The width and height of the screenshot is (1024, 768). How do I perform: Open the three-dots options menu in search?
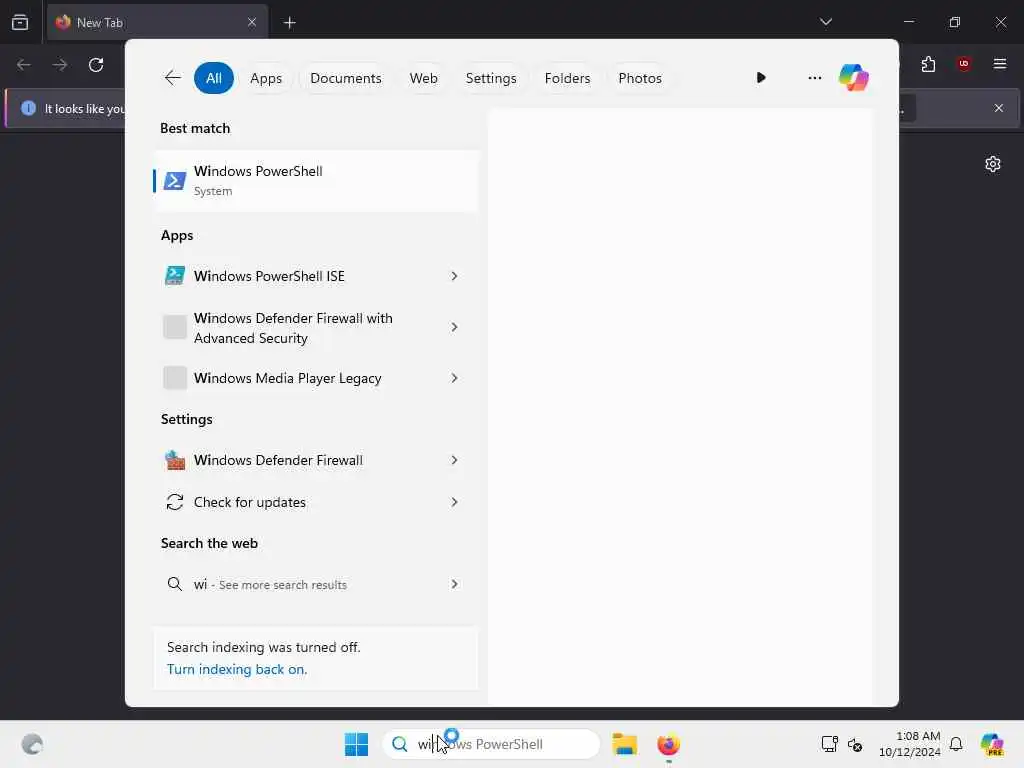[814, 78]
